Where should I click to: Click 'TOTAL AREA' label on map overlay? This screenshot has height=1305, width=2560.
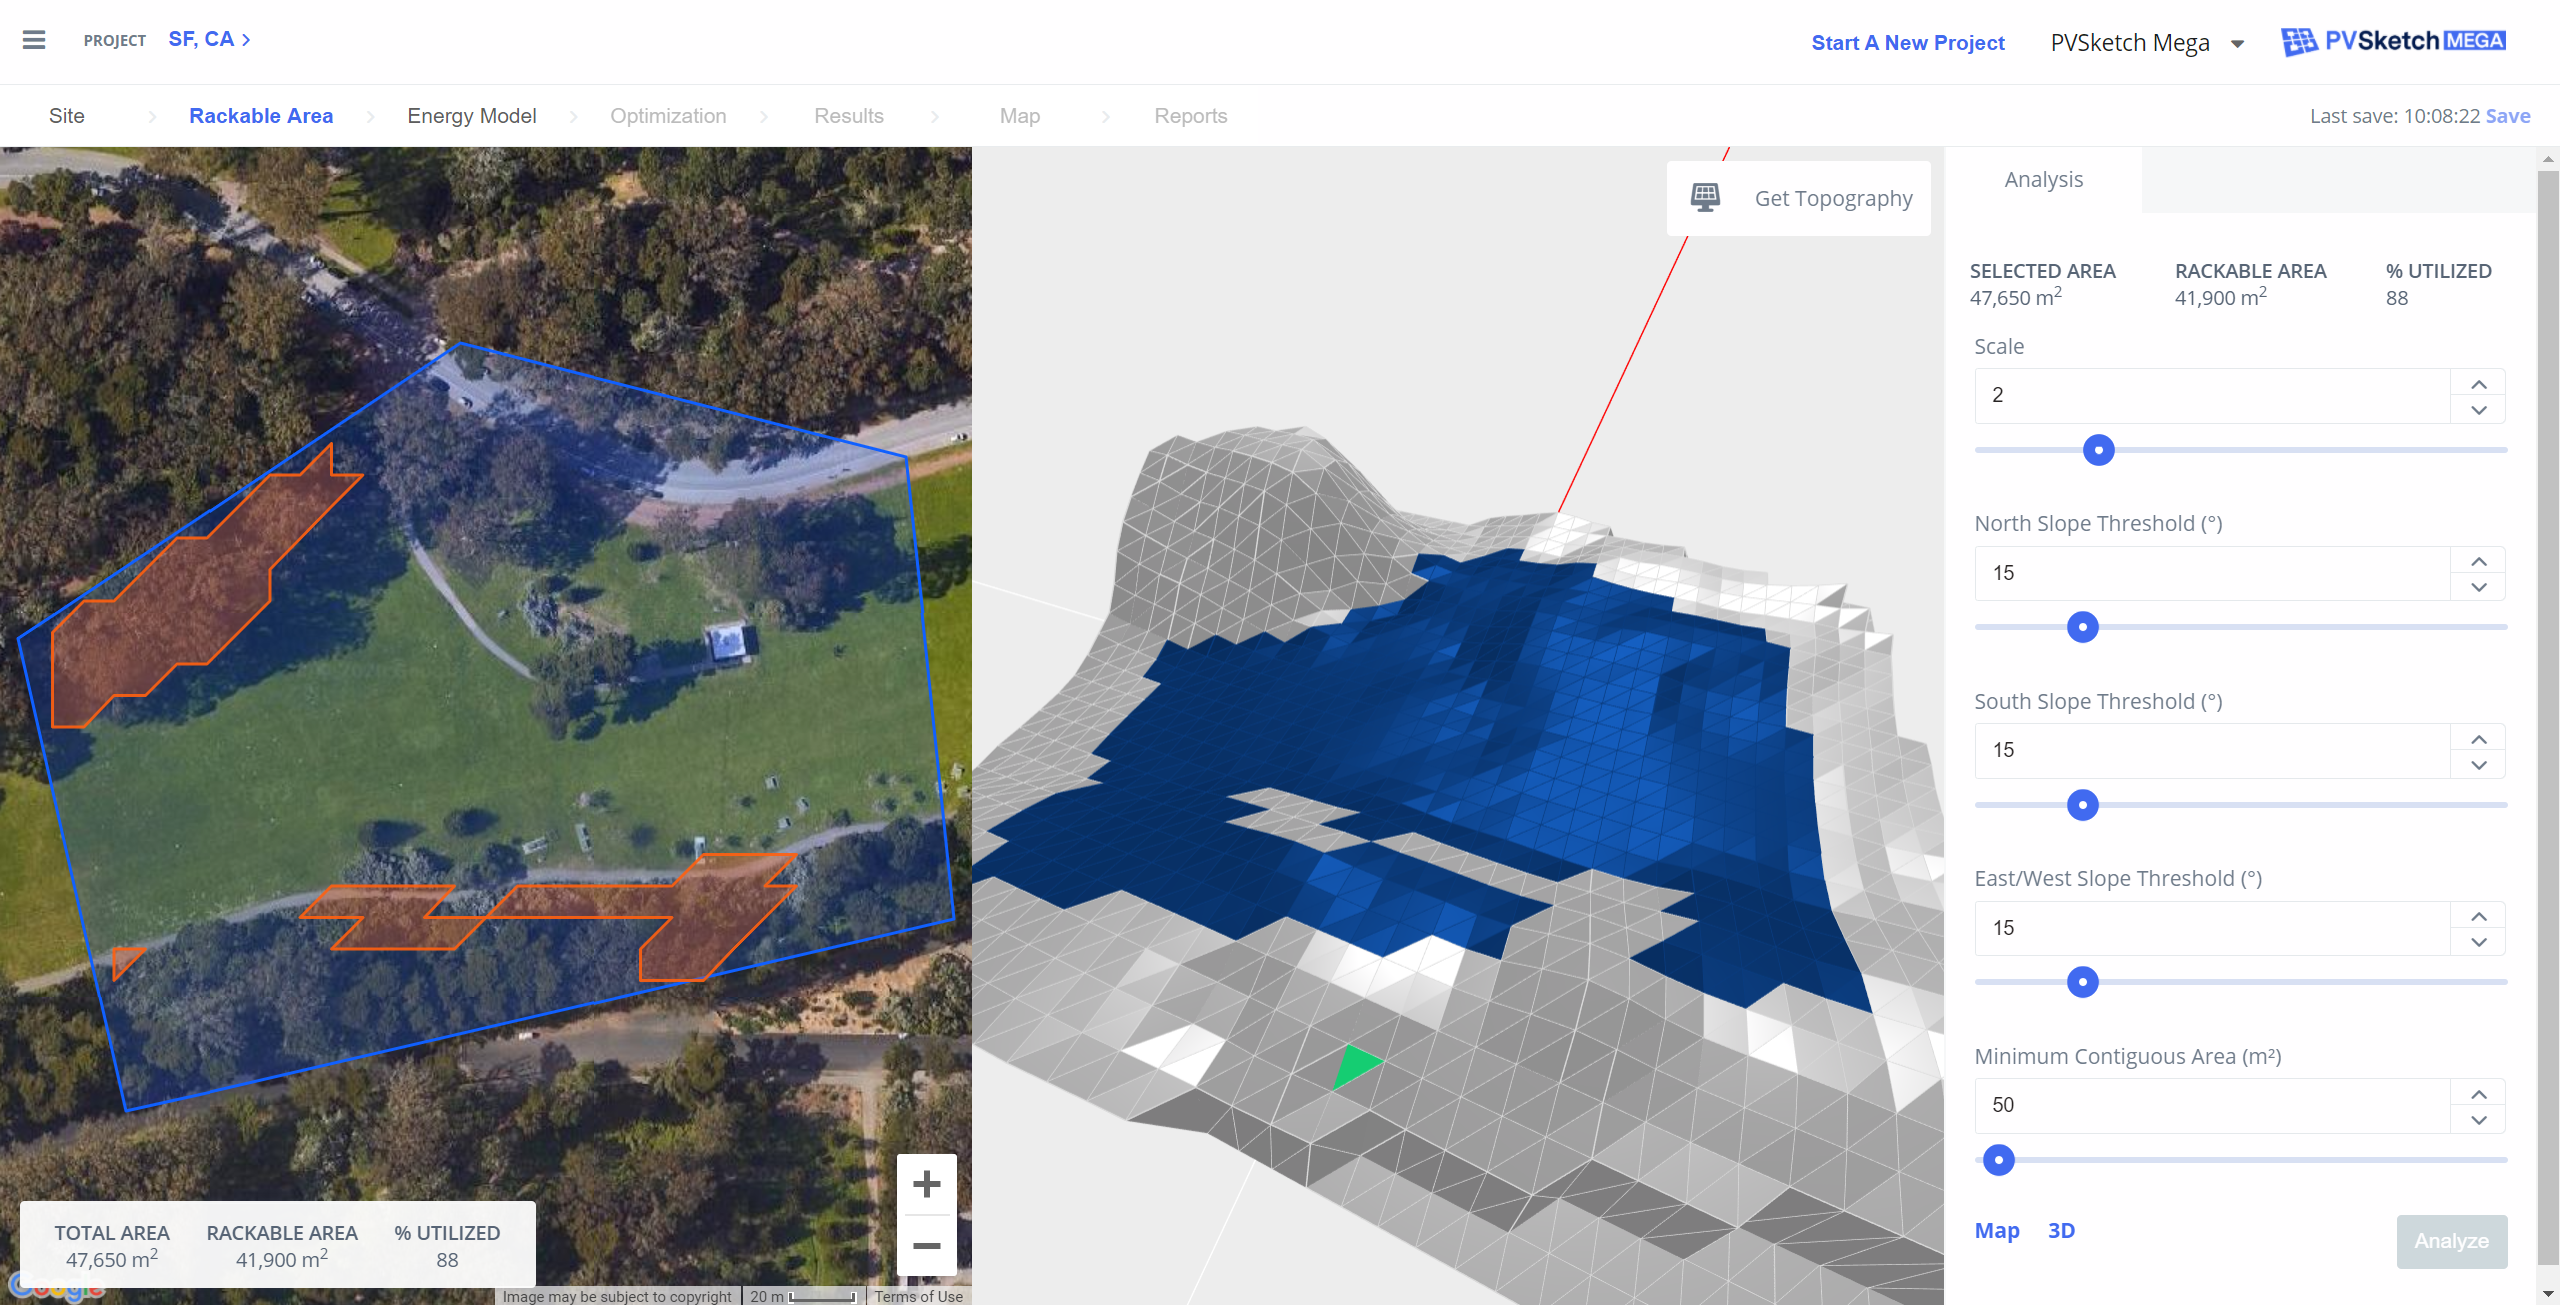(x=112, y=1233)
